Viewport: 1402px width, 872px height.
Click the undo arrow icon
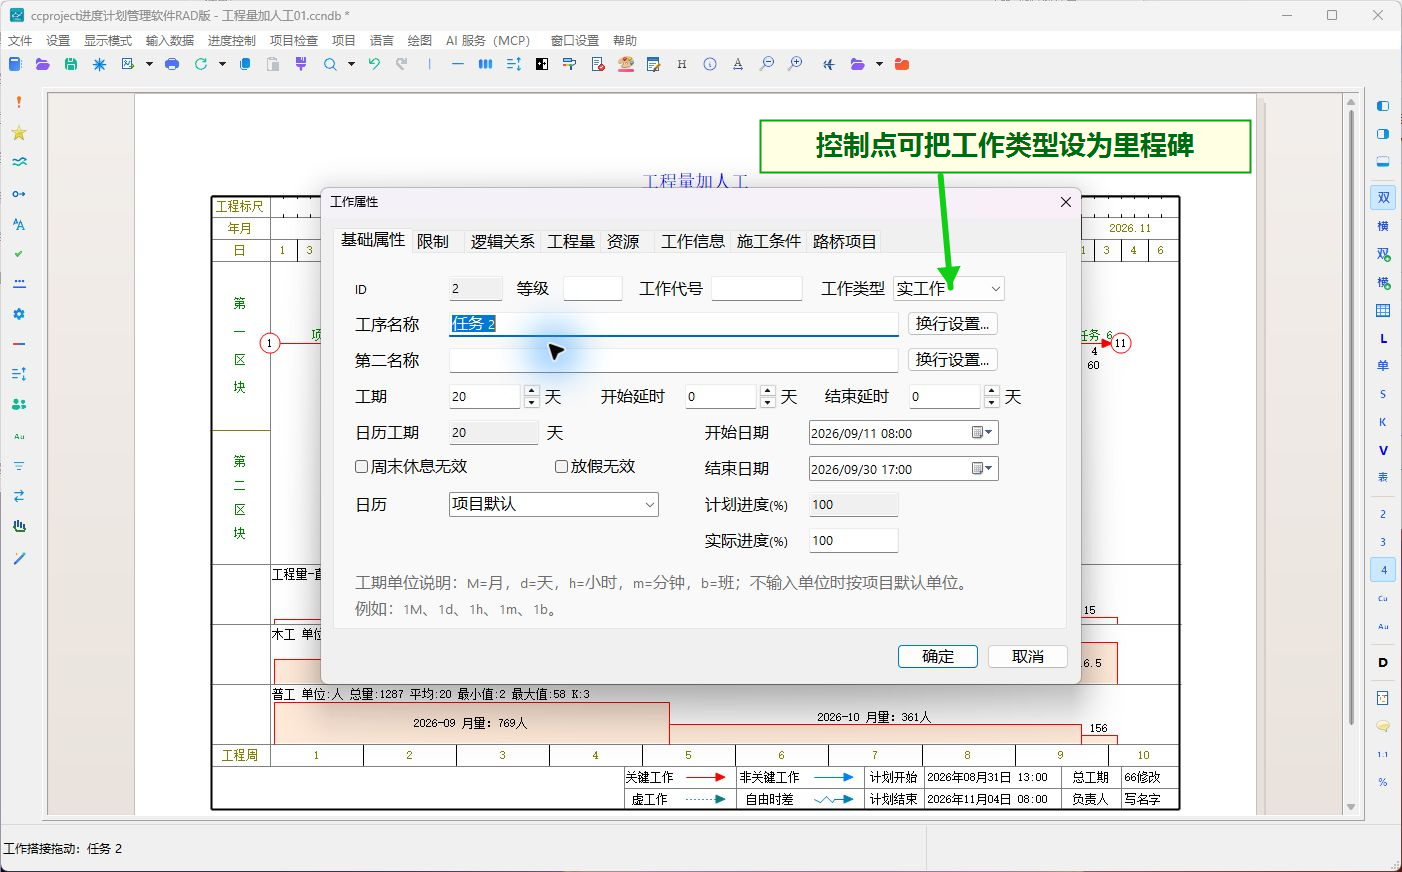pyautogui.click(x=374, y=64)
